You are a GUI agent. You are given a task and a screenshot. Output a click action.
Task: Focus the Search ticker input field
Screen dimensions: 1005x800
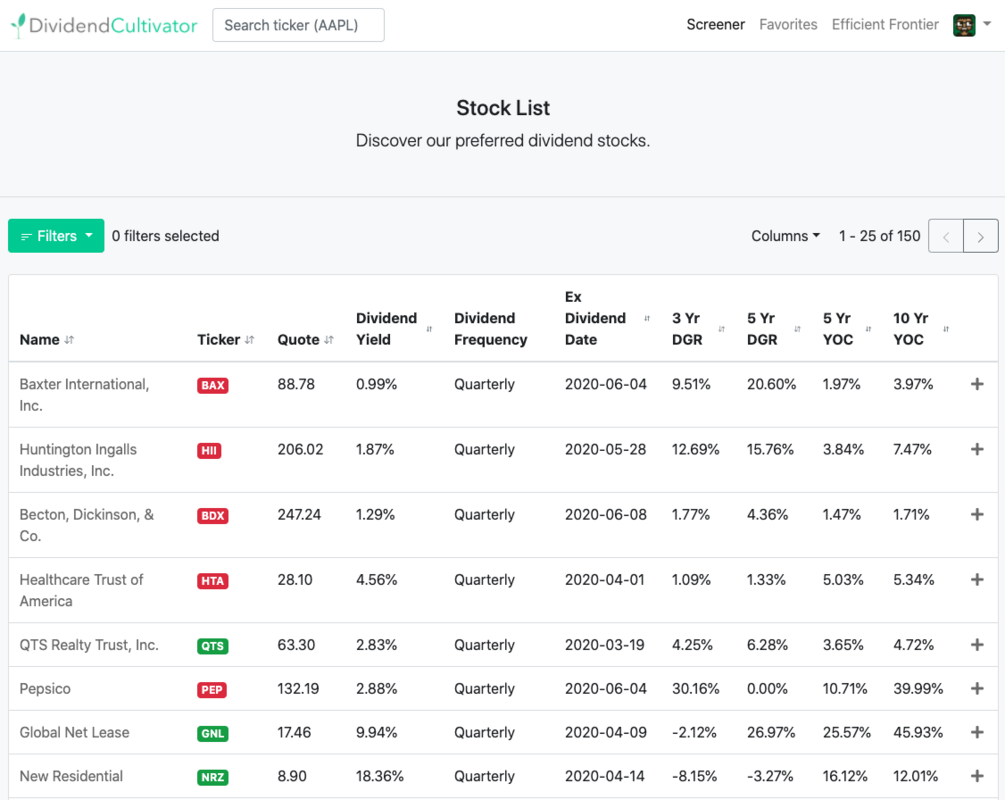click(x=298, y=25)
